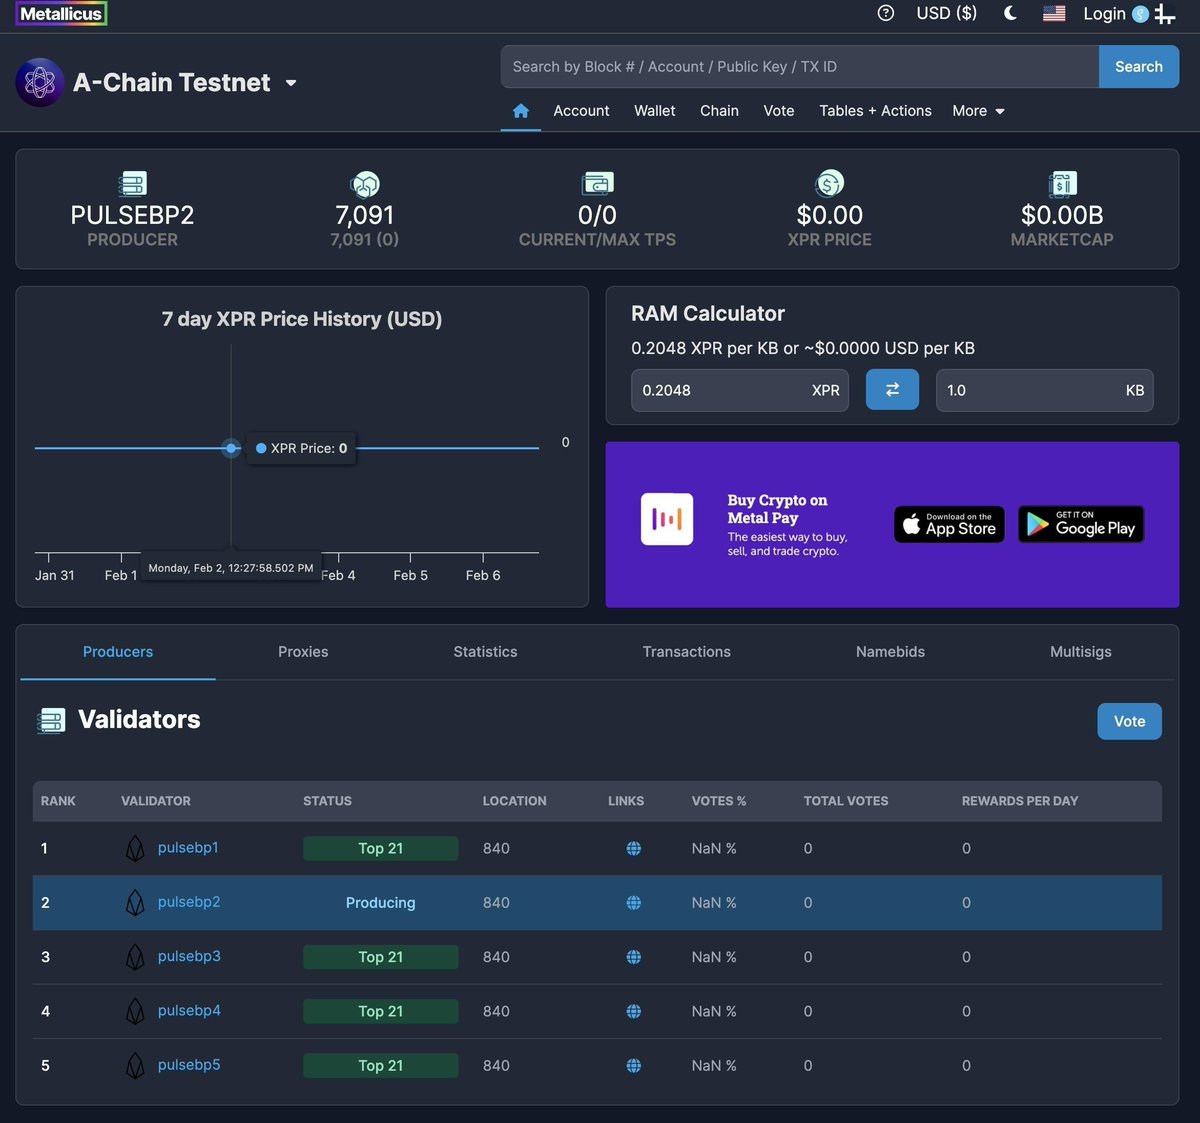Open the pulsebp3 validator link

(x=189, y=956)
